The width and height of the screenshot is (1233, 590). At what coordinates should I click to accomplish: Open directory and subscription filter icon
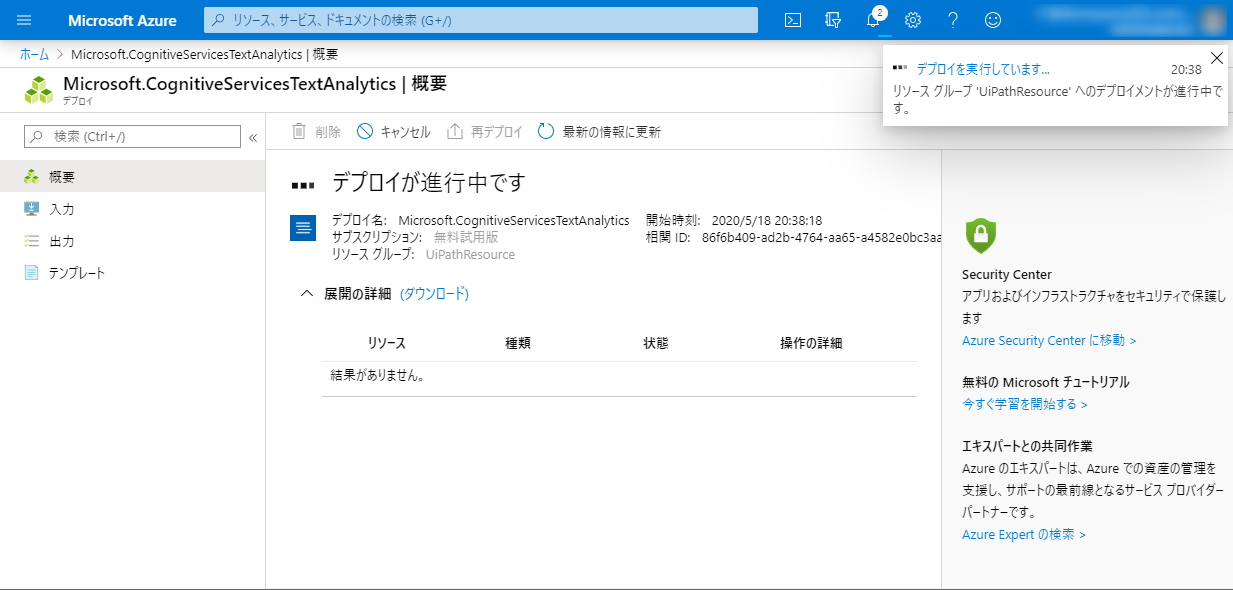point(833,20)
